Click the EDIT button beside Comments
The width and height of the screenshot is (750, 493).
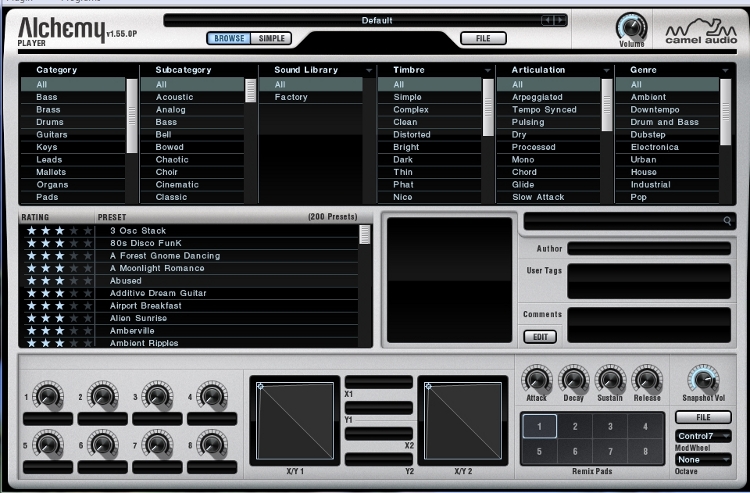pos(540,337)
